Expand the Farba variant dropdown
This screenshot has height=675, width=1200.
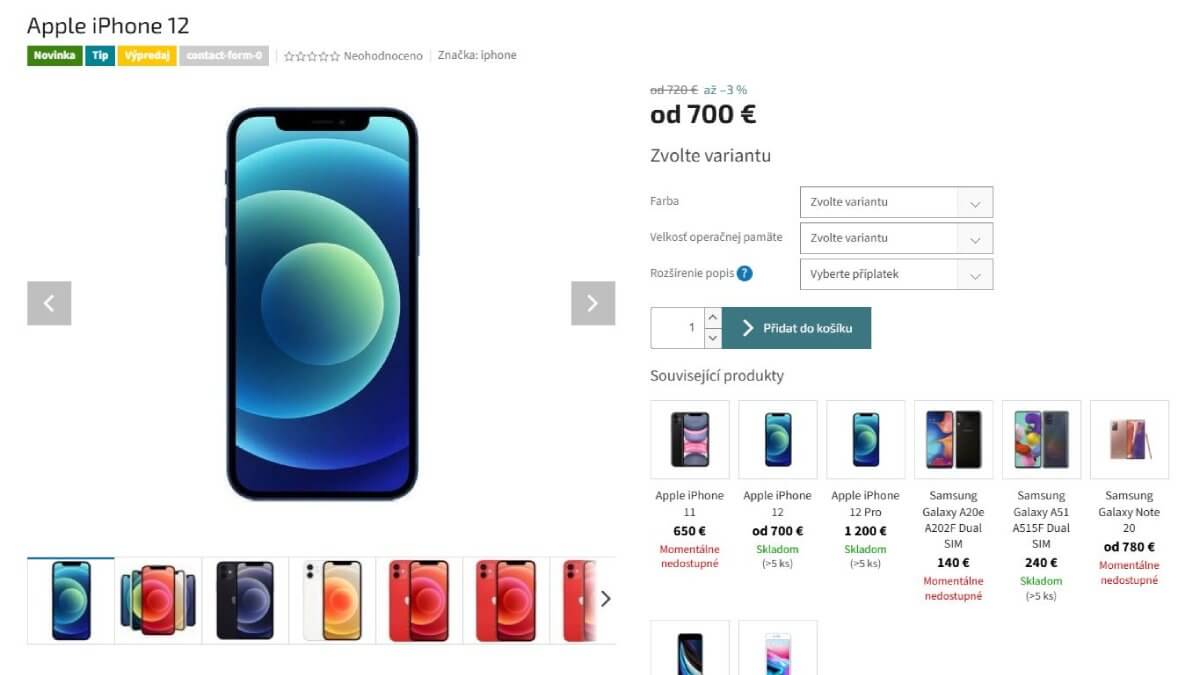pos(896,202)
